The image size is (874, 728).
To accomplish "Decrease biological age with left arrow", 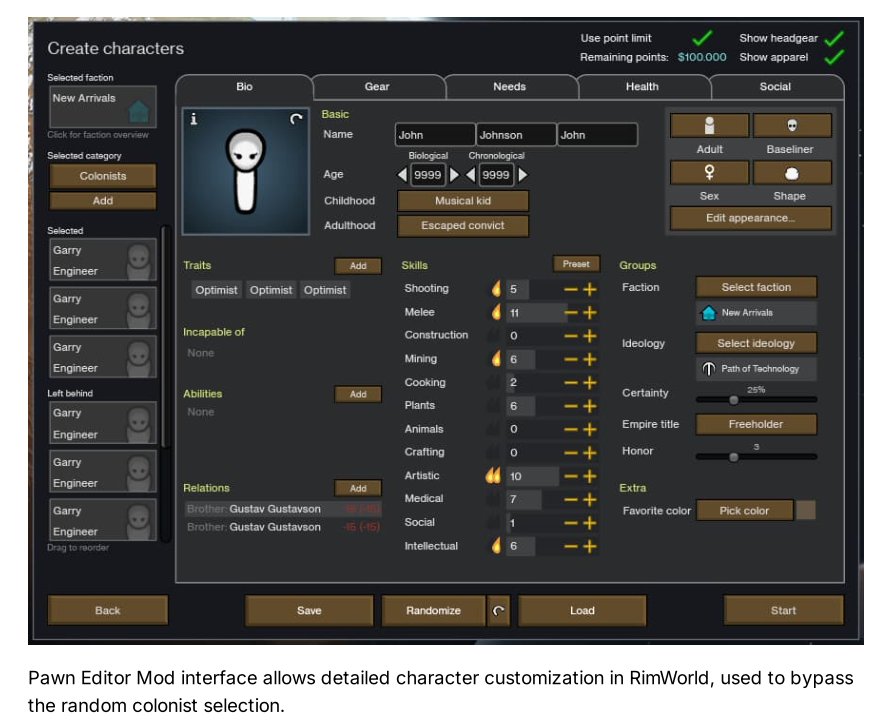I will [402, 175].
